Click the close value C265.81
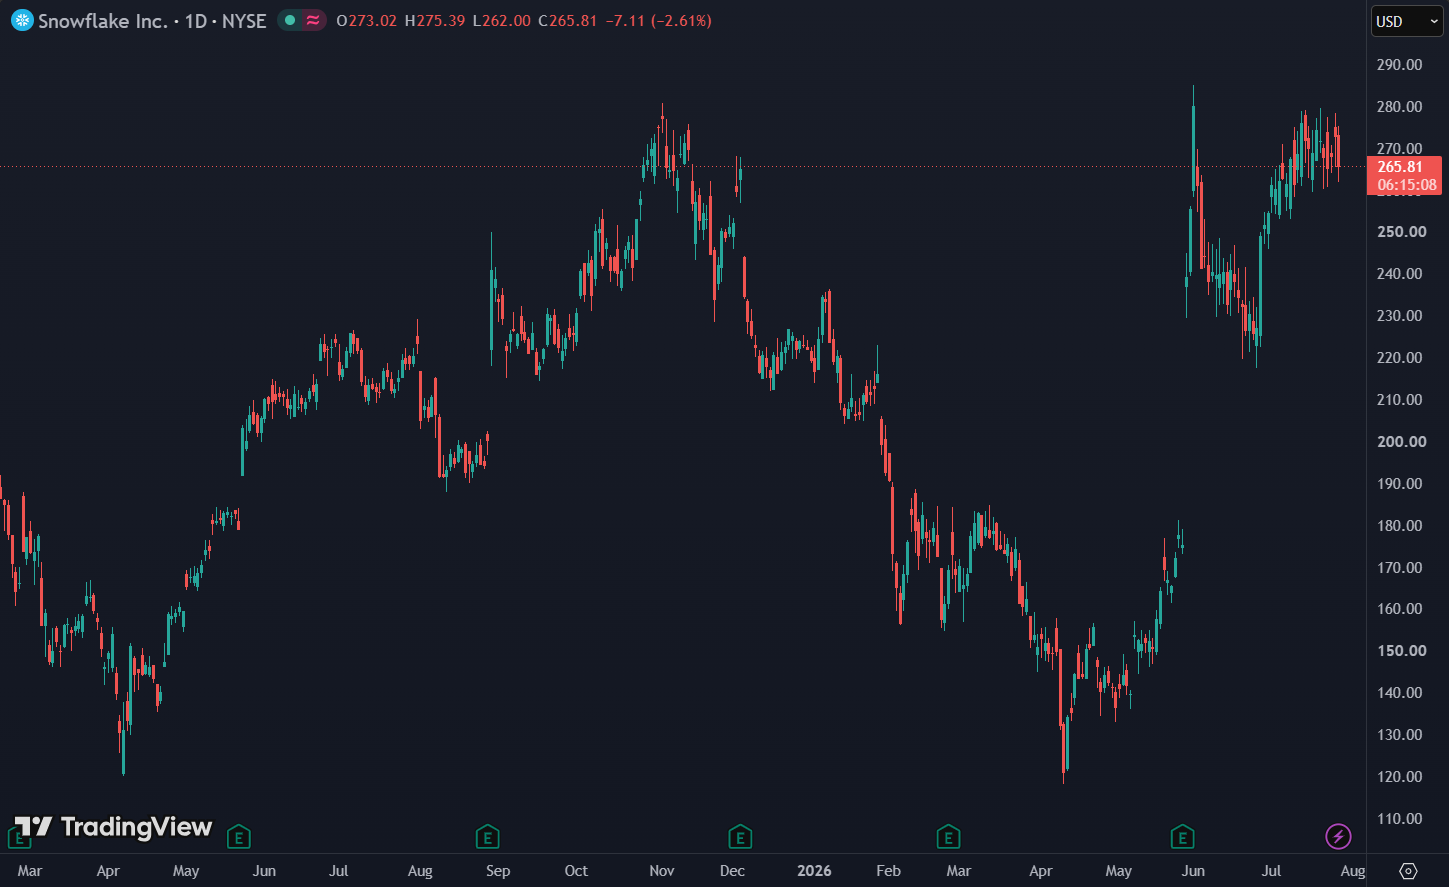1449x887 pixels. [568, 21]
